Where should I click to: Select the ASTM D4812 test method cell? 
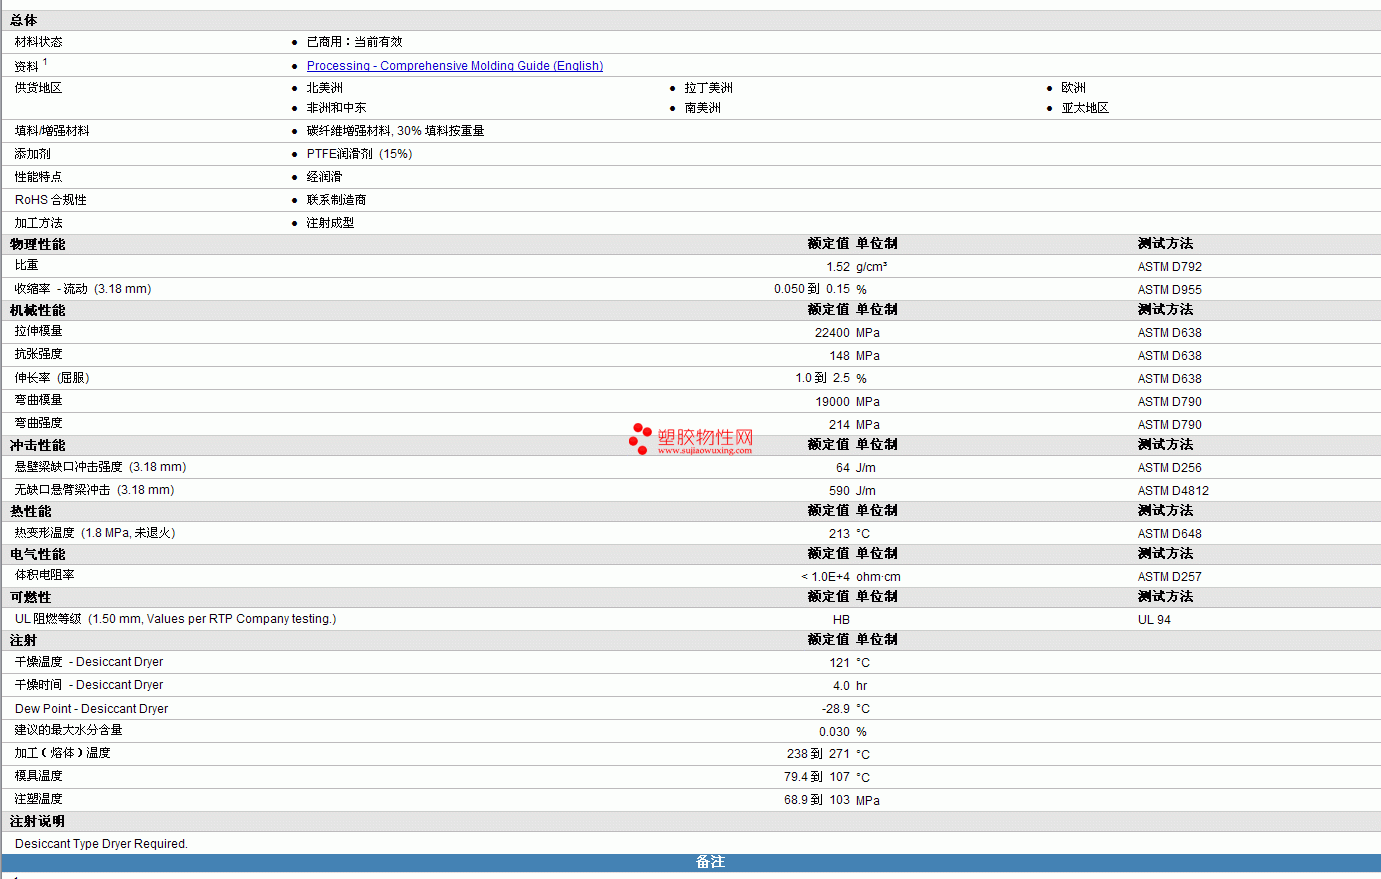tap(1173, 491)
